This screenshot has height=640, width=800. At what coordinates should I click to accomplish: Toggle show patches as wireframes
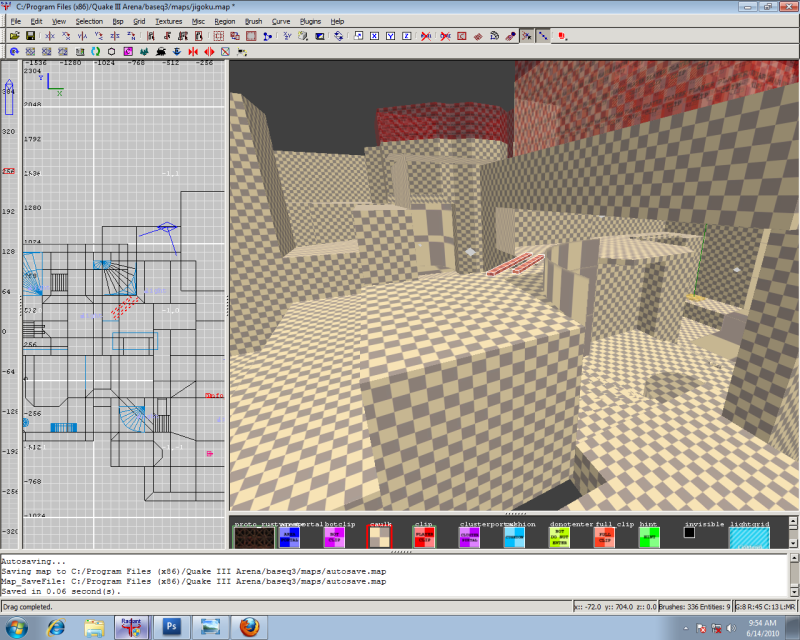click(478, 36)
